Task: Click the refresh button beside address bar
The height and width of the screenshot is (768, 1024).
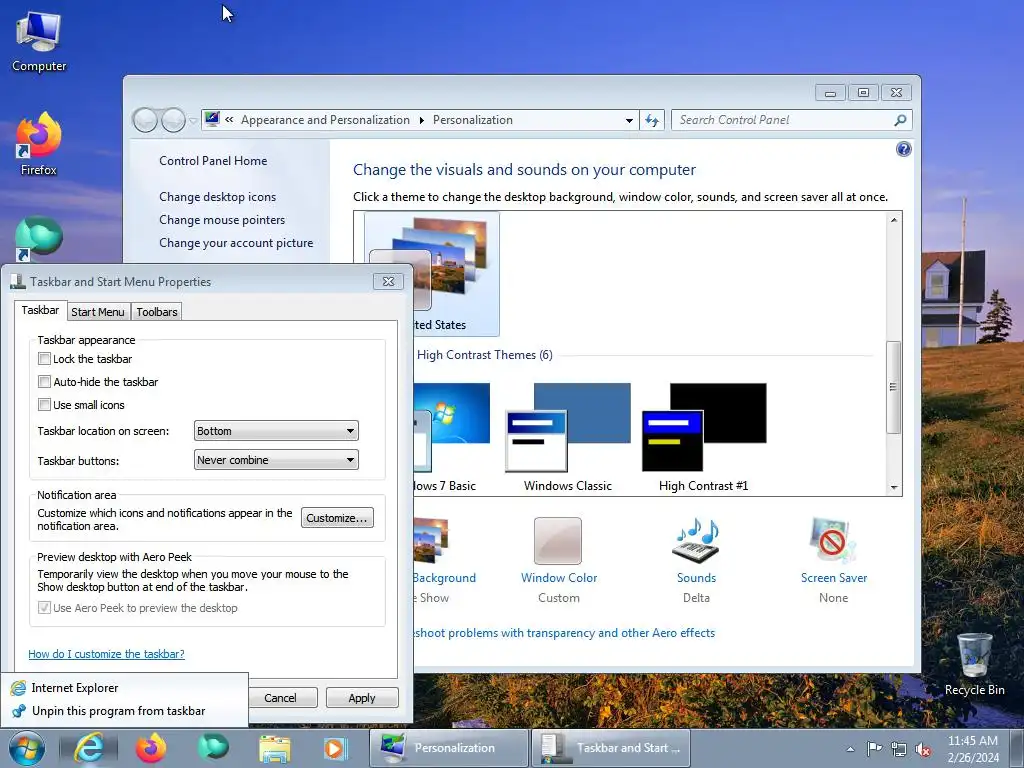Action: coord(652,120)
